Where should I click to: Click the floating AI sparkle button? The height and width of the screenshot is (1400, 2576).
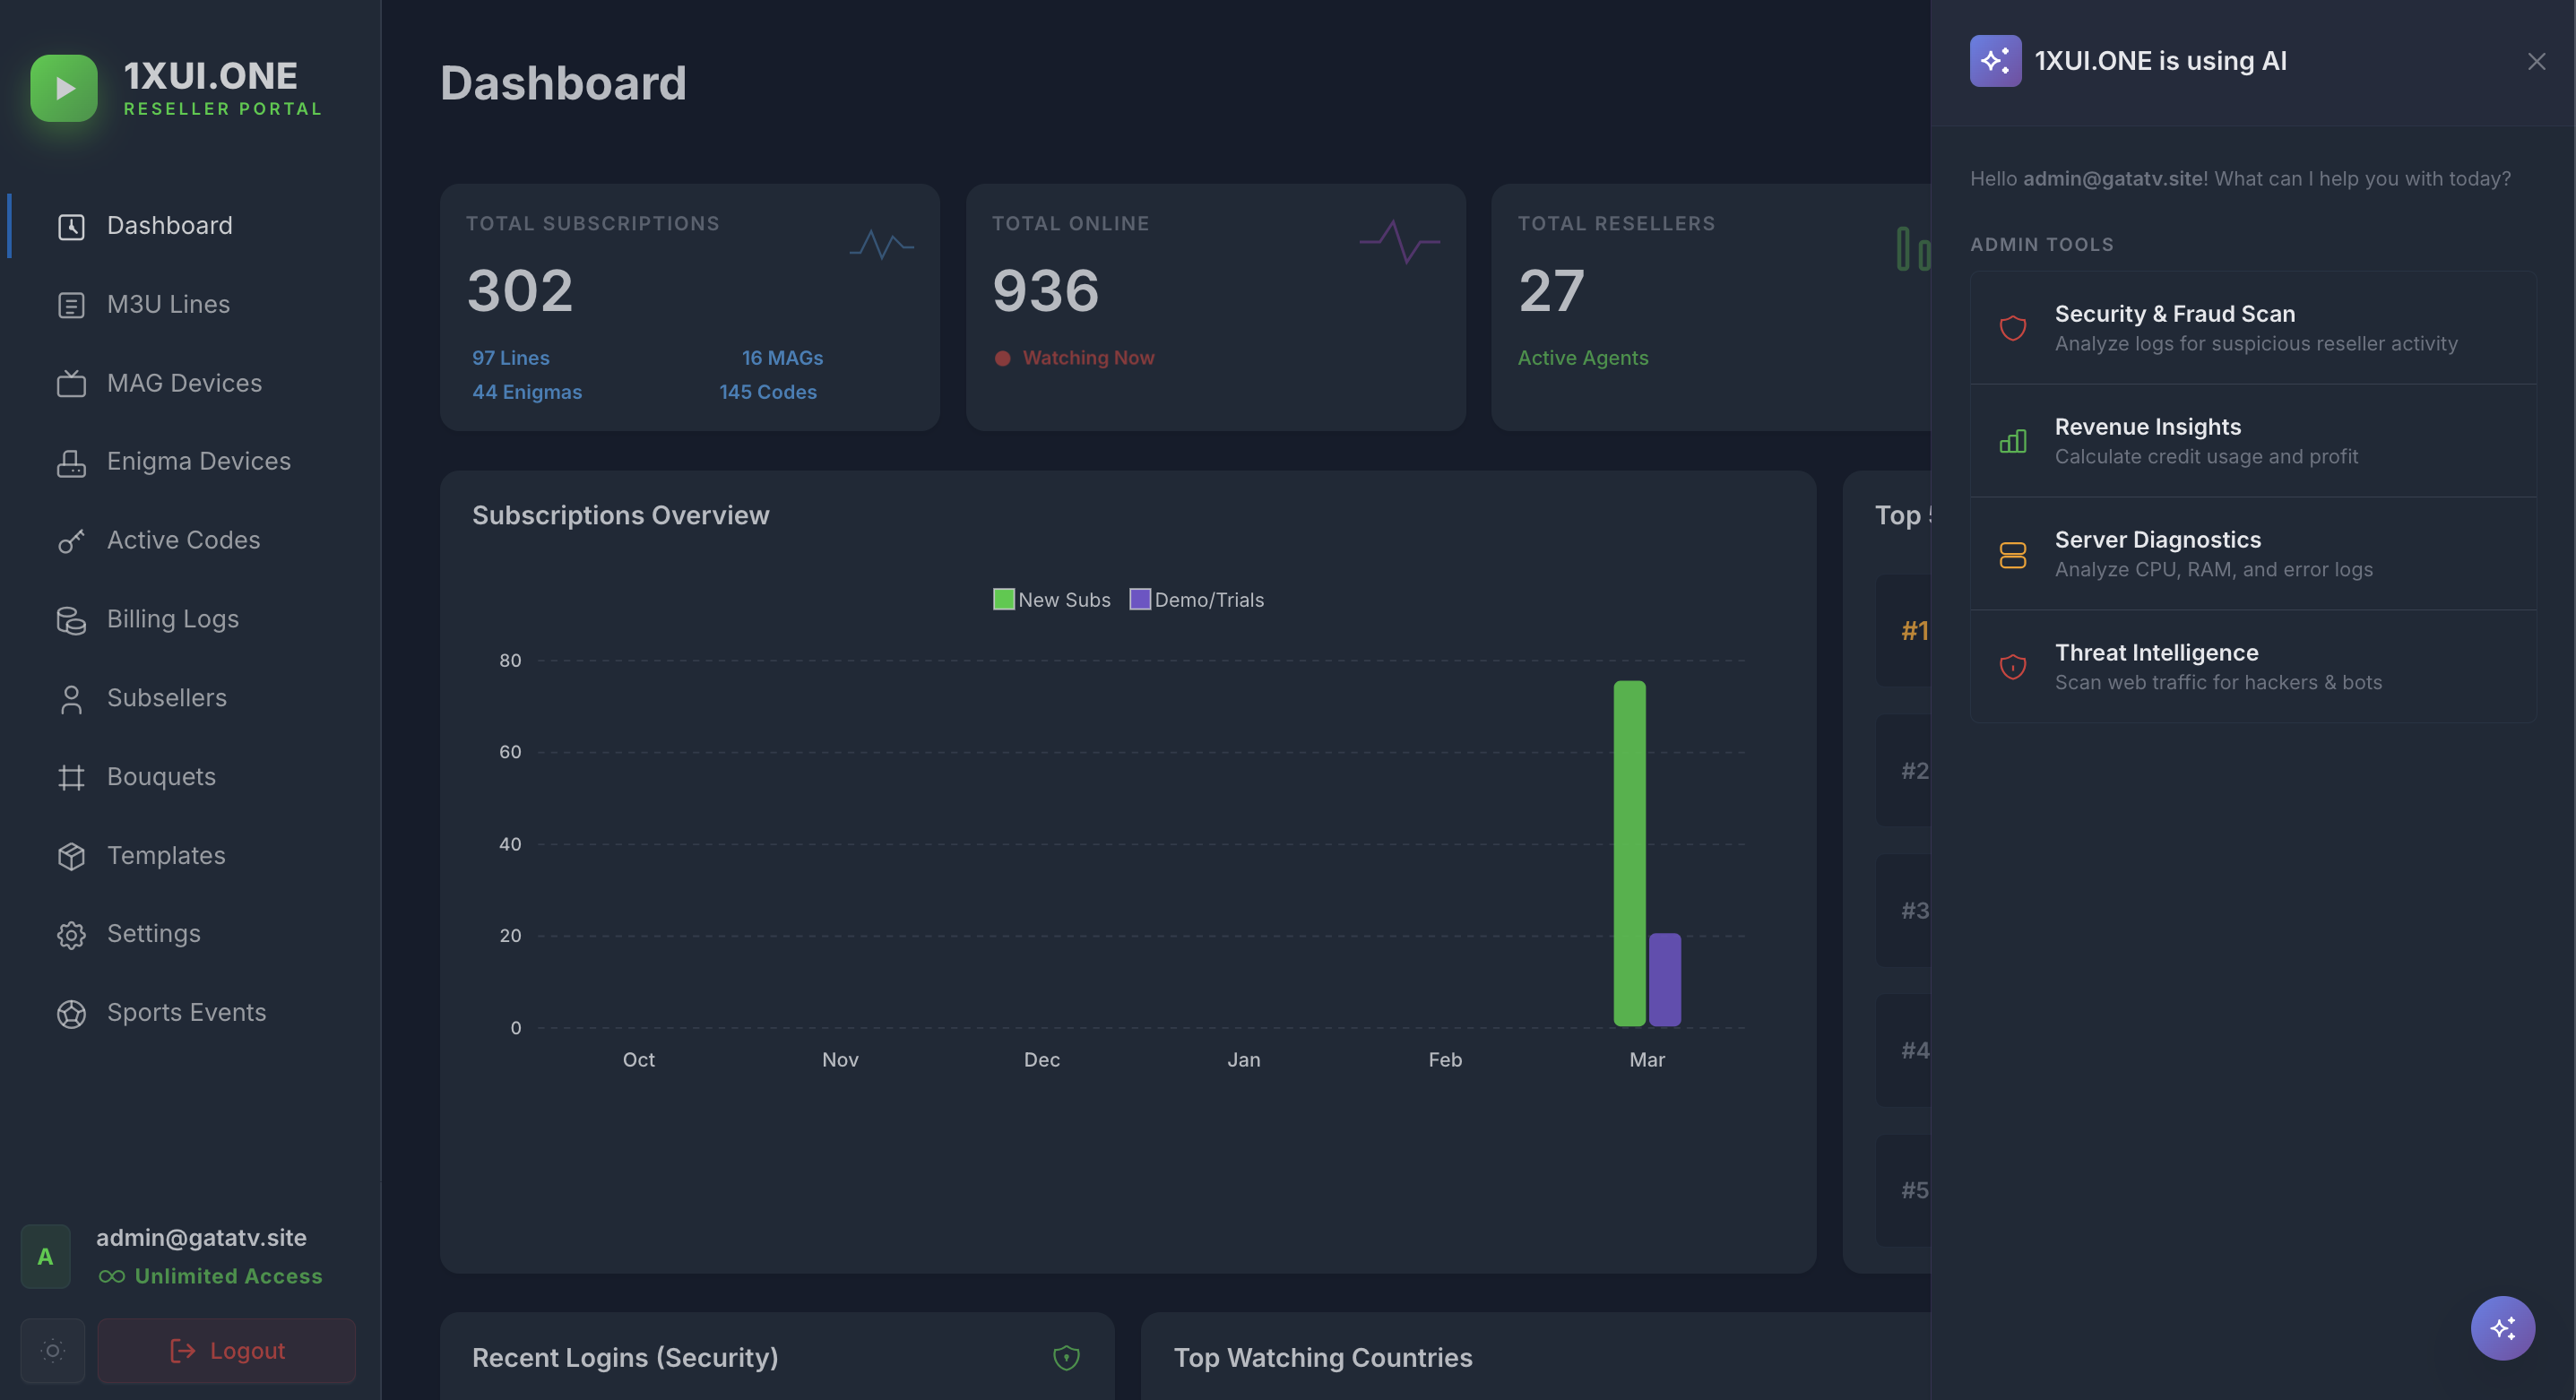pos(2502,1328)
